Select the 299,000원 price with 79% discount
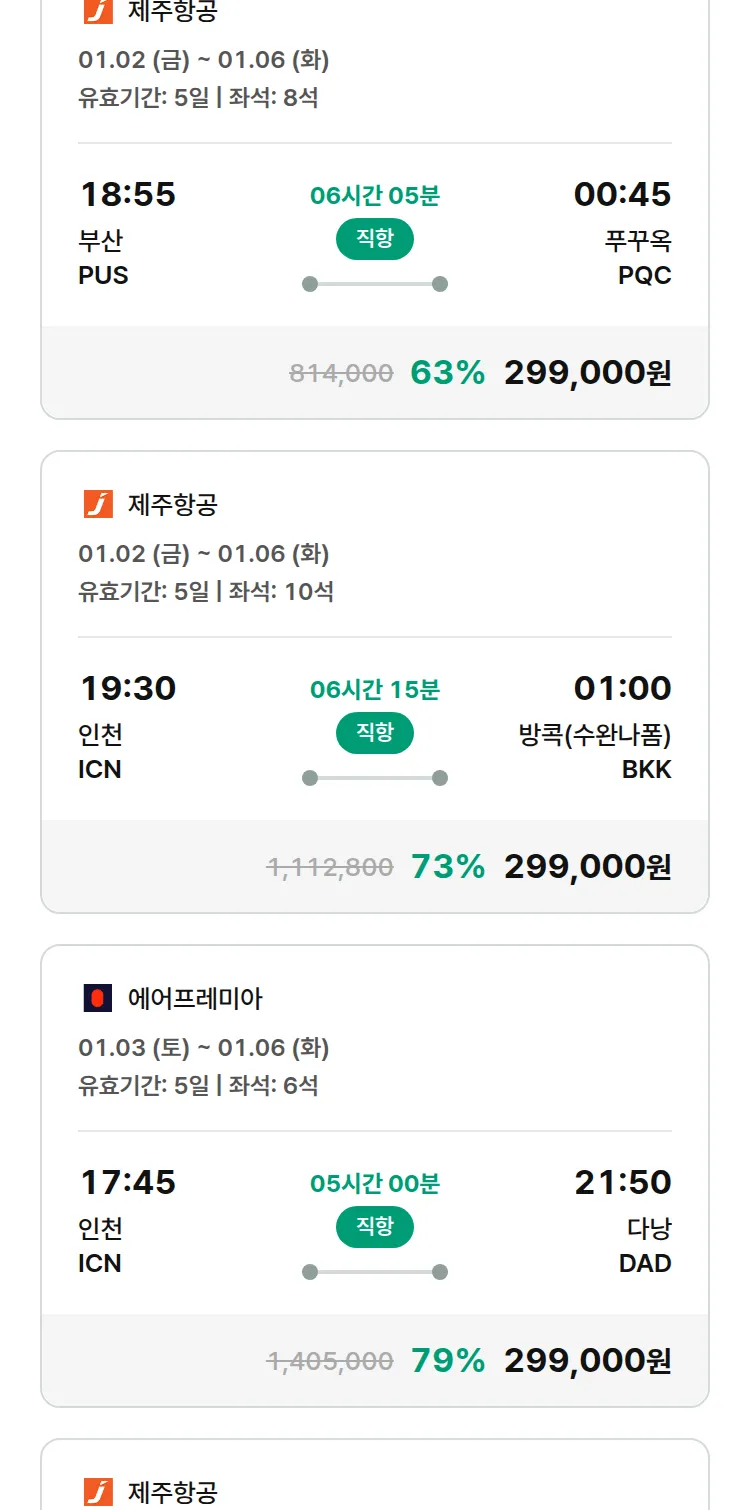750x1510 pixels. click(x=587, y=1361)
